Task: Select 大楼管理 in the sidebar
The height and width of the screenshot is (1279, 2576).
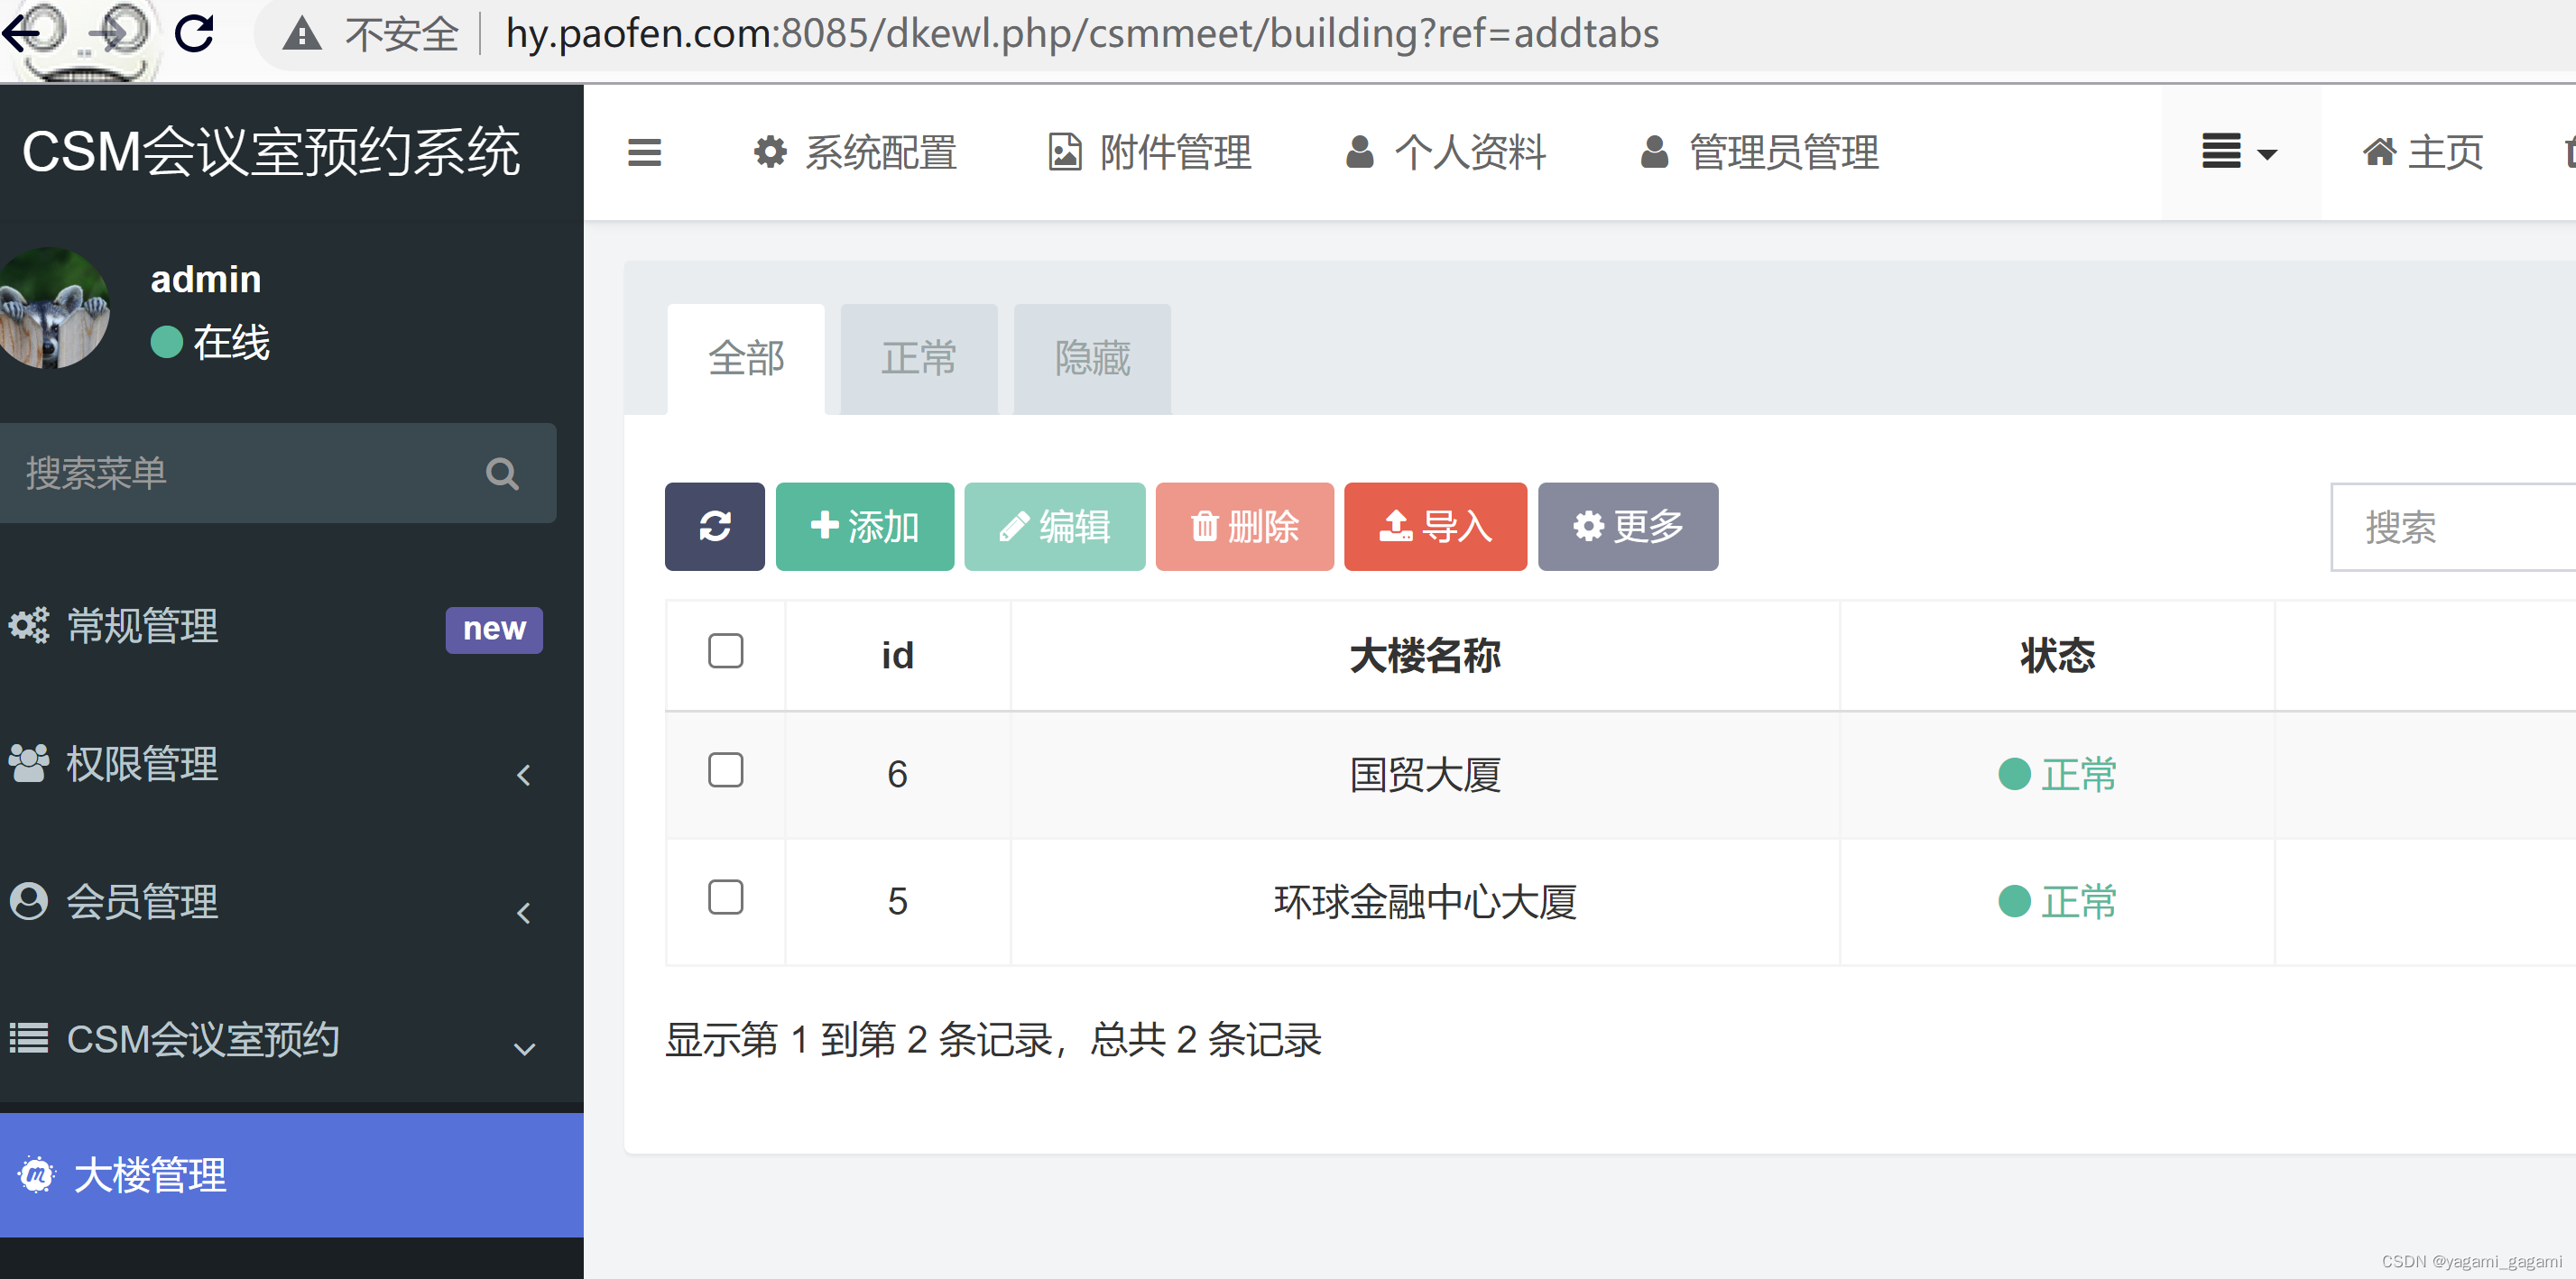Action: 292,1175
